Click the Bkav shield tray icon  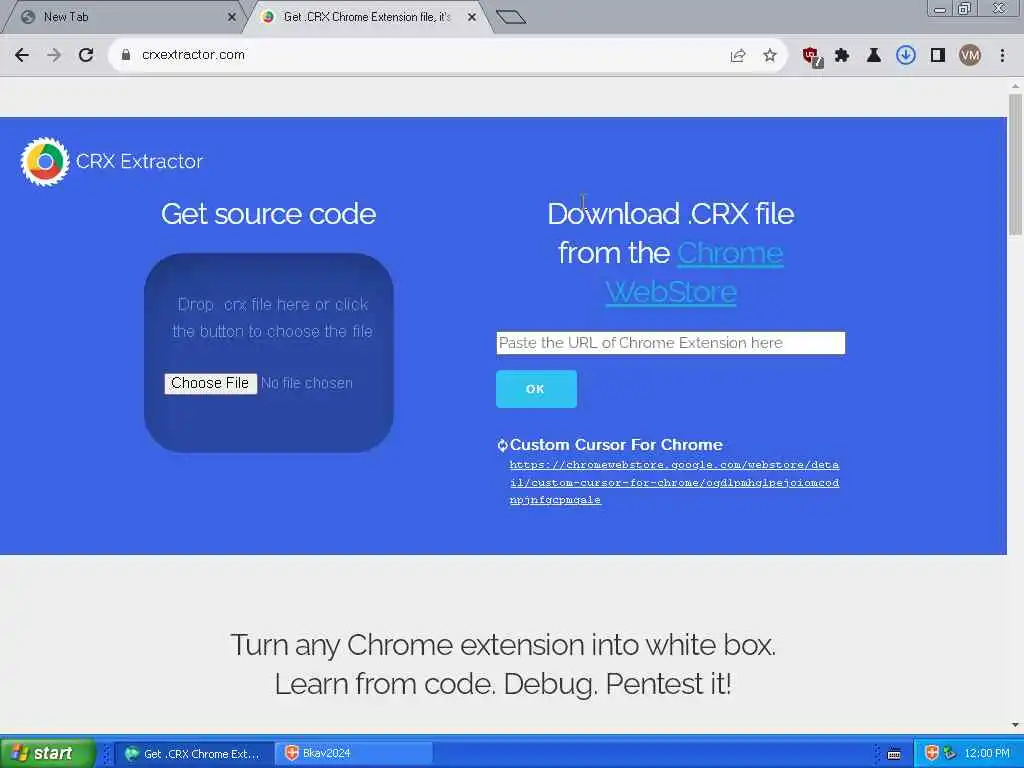[932, 754]
